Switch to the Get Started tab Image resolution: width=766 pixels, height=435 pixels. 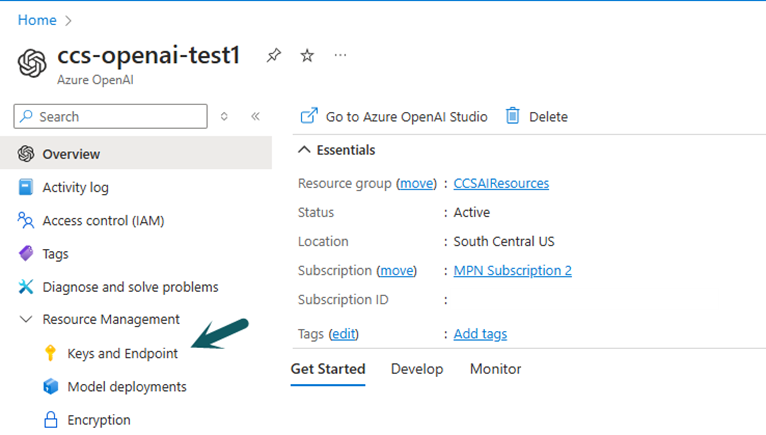pyautogui.click(x=328, y=369)
